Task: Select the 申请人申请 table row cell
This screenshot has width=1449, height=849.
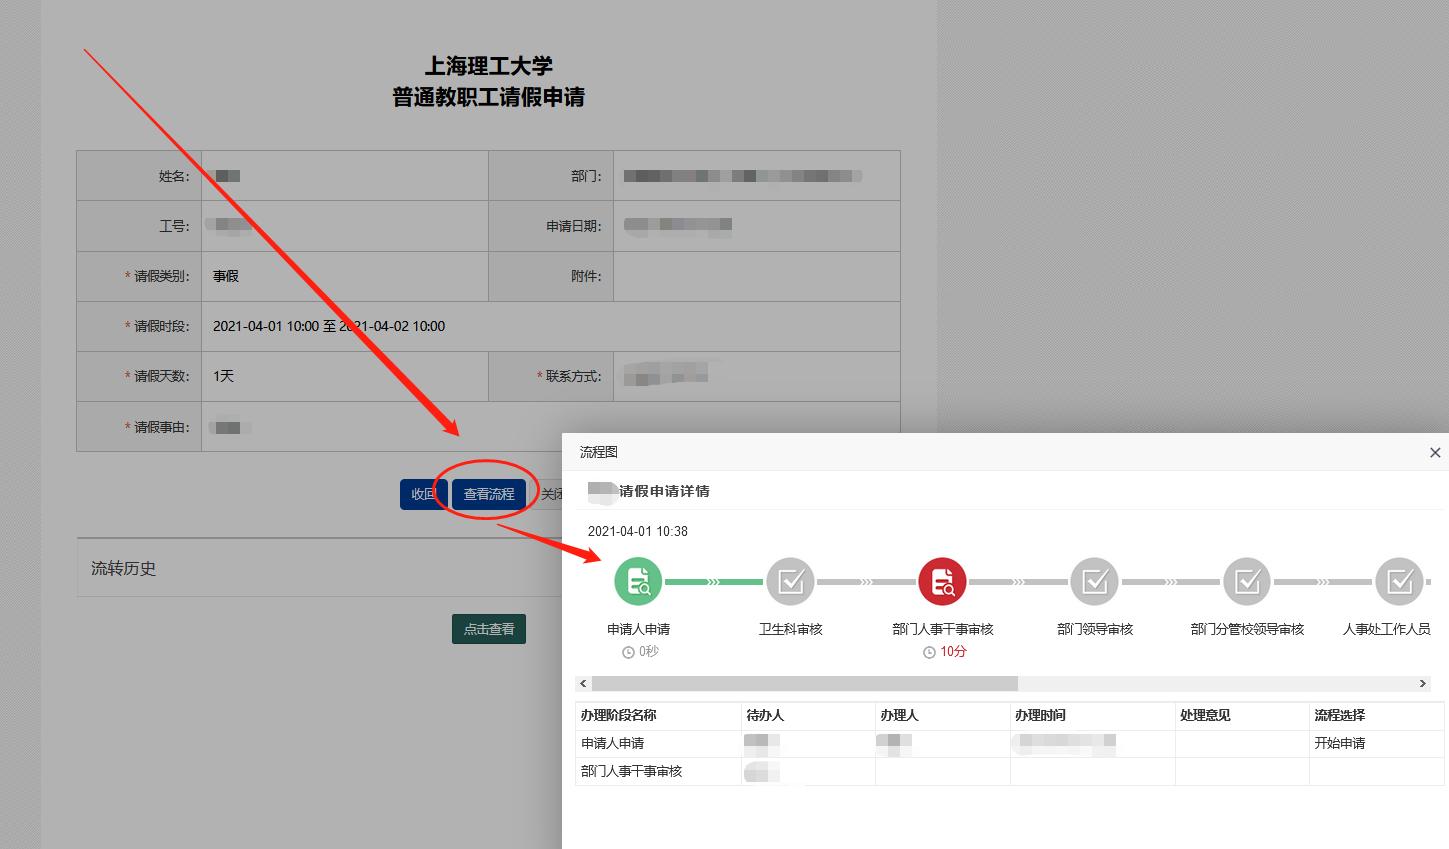Action: (658, 743)
